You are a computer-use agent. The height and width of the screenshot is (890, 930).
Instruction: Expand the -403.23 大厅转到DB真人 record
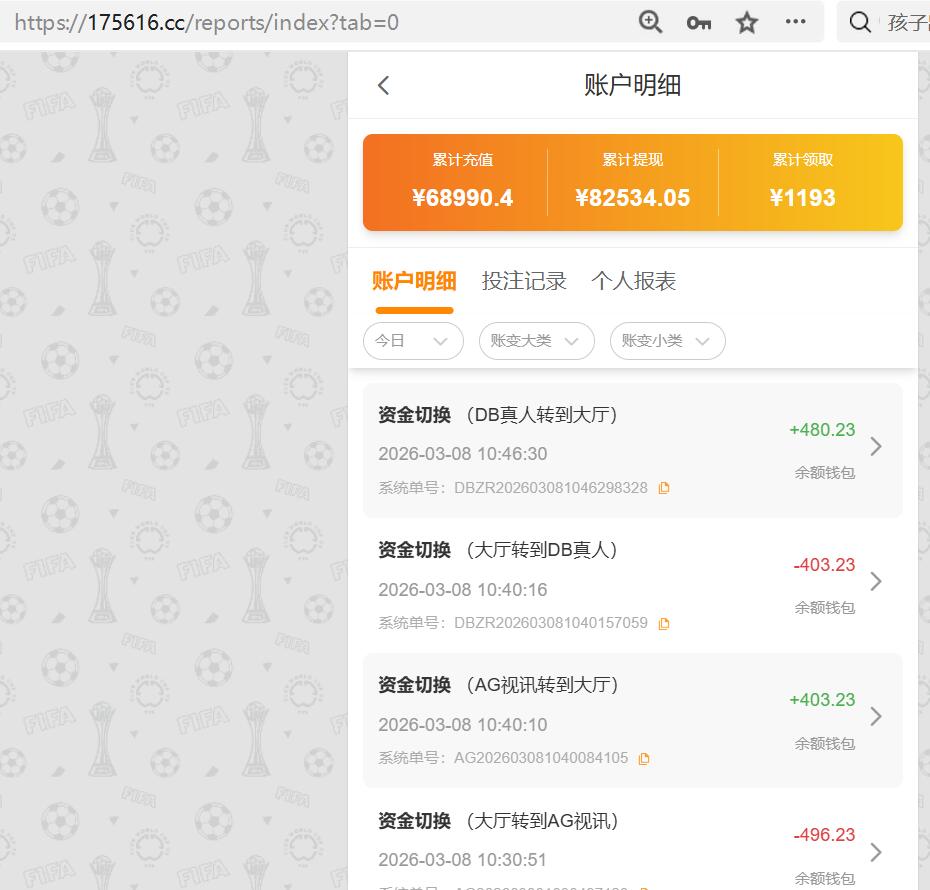[876, 582]
